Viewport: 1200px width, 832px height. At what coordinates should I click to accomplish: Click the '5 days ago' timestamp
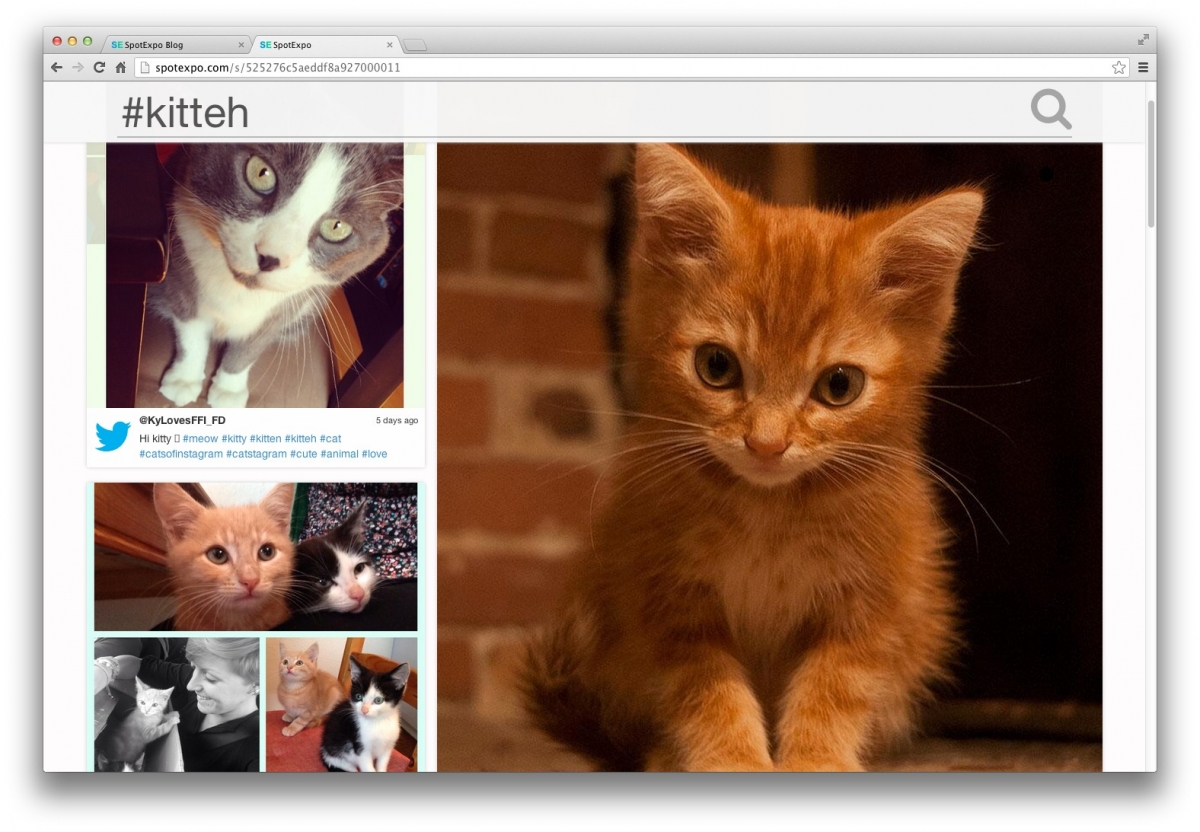397,420
